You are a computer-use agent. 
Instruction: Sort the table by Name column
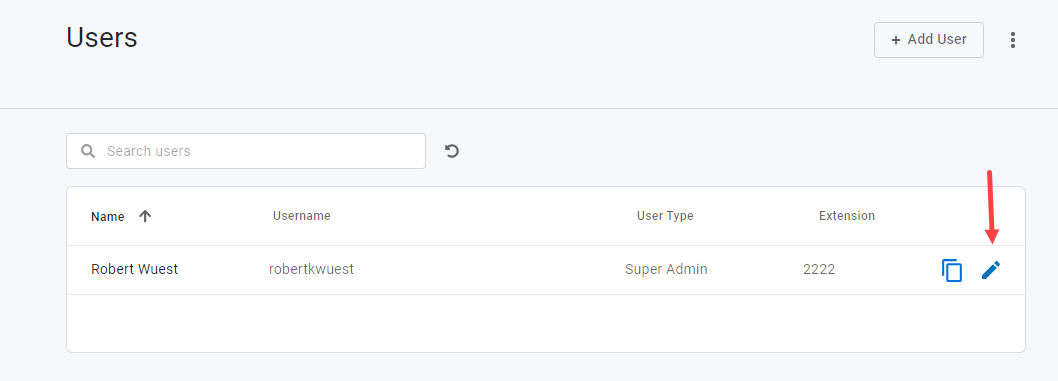[x=108, y=216]
